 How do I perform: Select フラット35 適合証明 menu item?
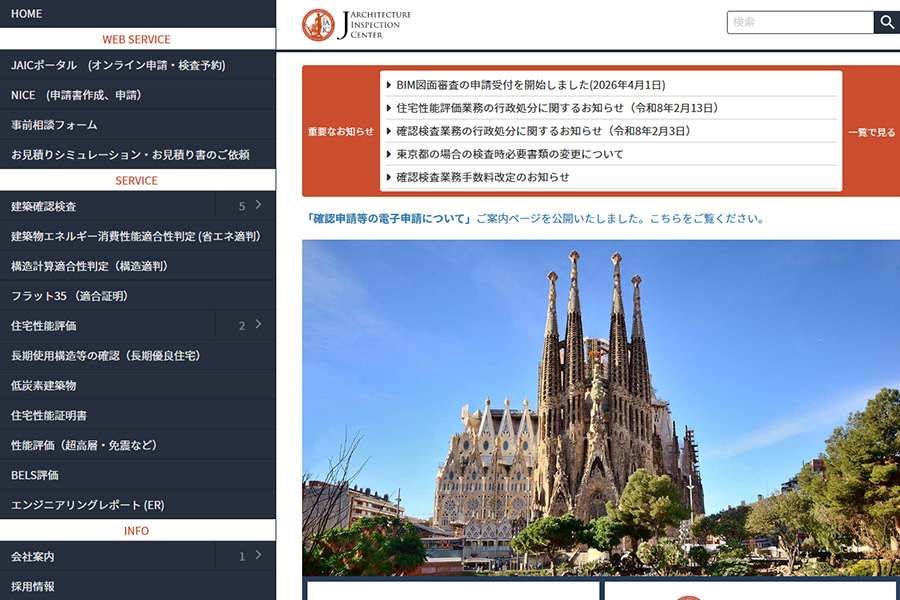pos(70,296)
